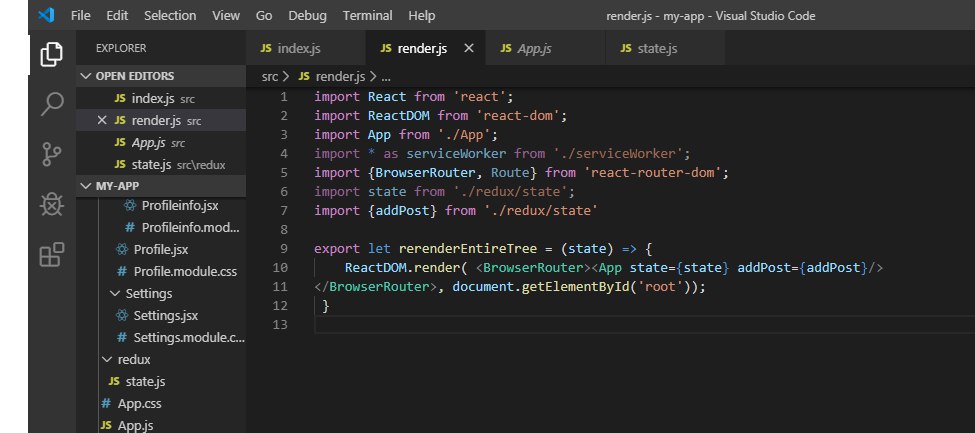Collapse the Settings folder
Image resolution: width=975 pixels, height=433 pixels.
click(148, 293)
